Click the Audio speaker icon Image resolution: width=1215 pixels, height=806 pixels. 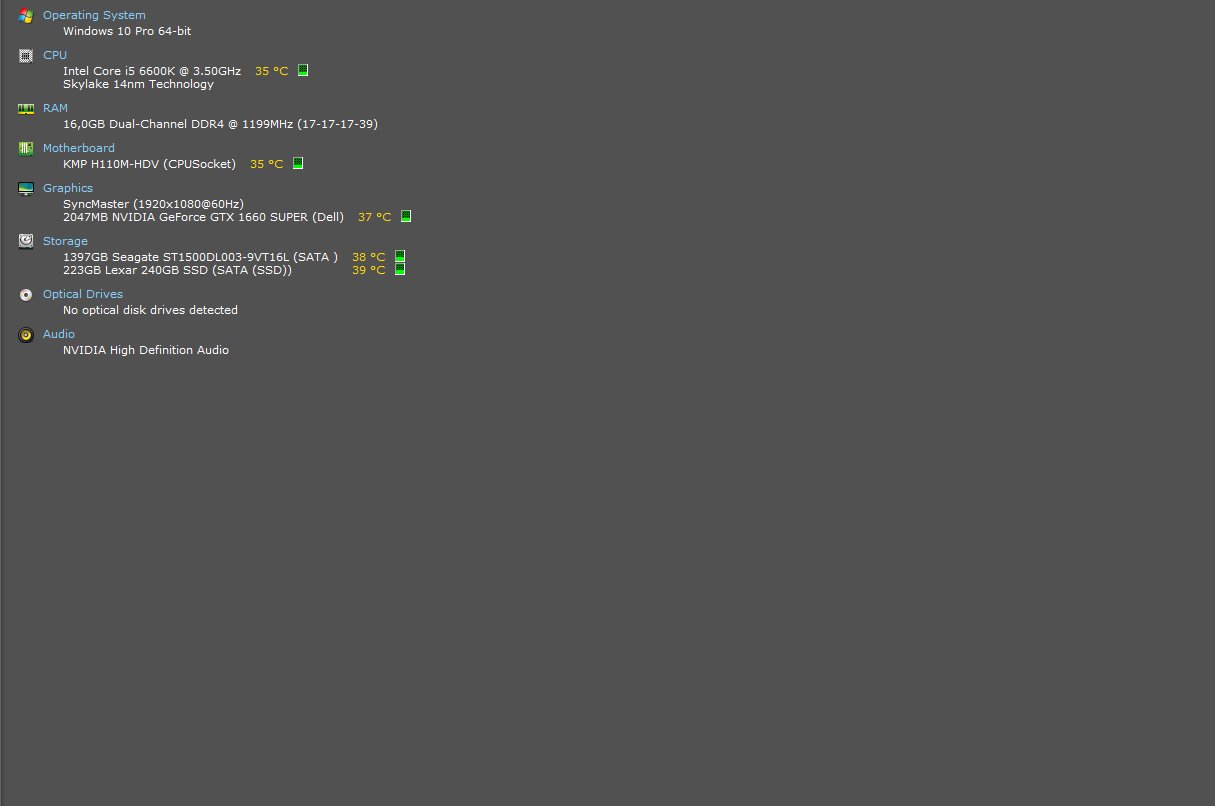(x=26, y=335)
